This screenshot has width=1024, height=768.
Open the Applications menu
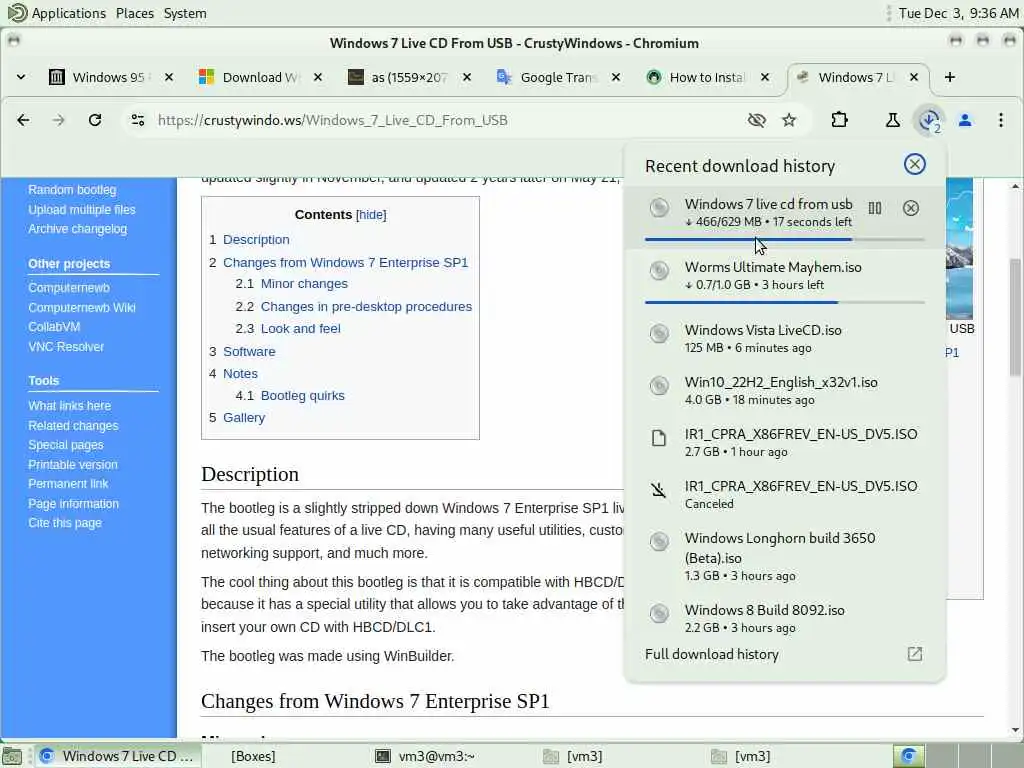[56, 13]
